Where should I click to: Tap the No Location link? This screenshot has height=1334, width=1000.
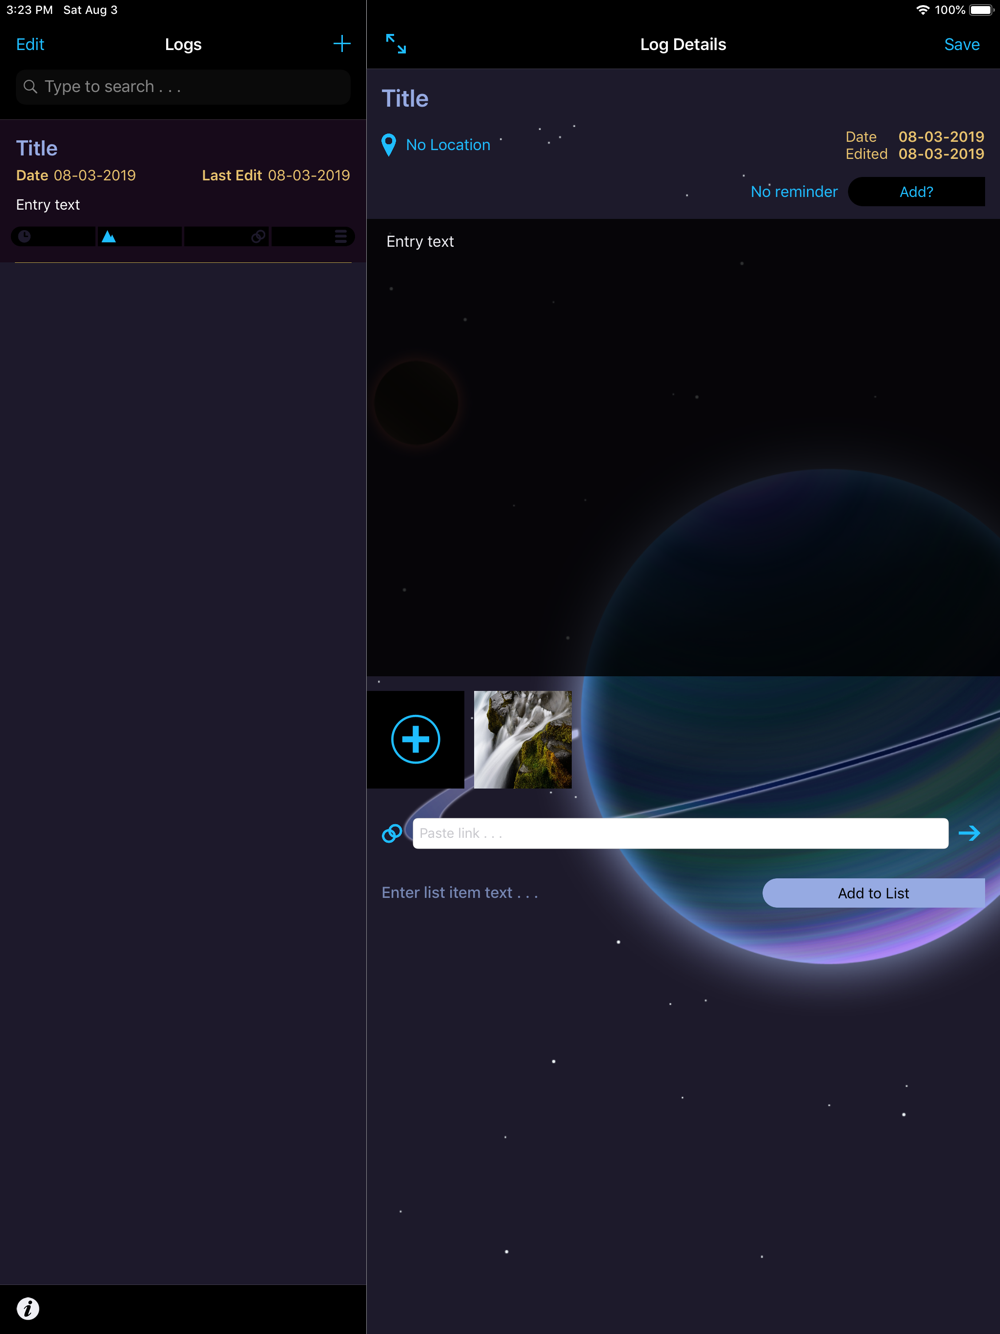point(448,145)
